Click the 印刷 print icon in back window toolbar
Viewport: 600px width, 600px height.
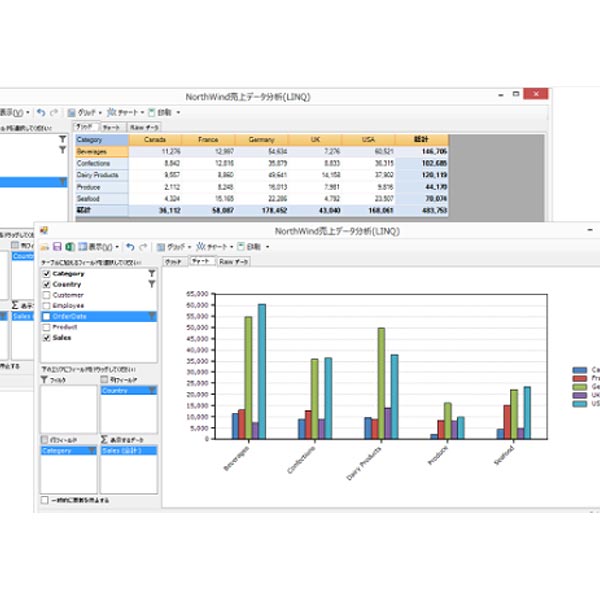click(x=152, y=112)
